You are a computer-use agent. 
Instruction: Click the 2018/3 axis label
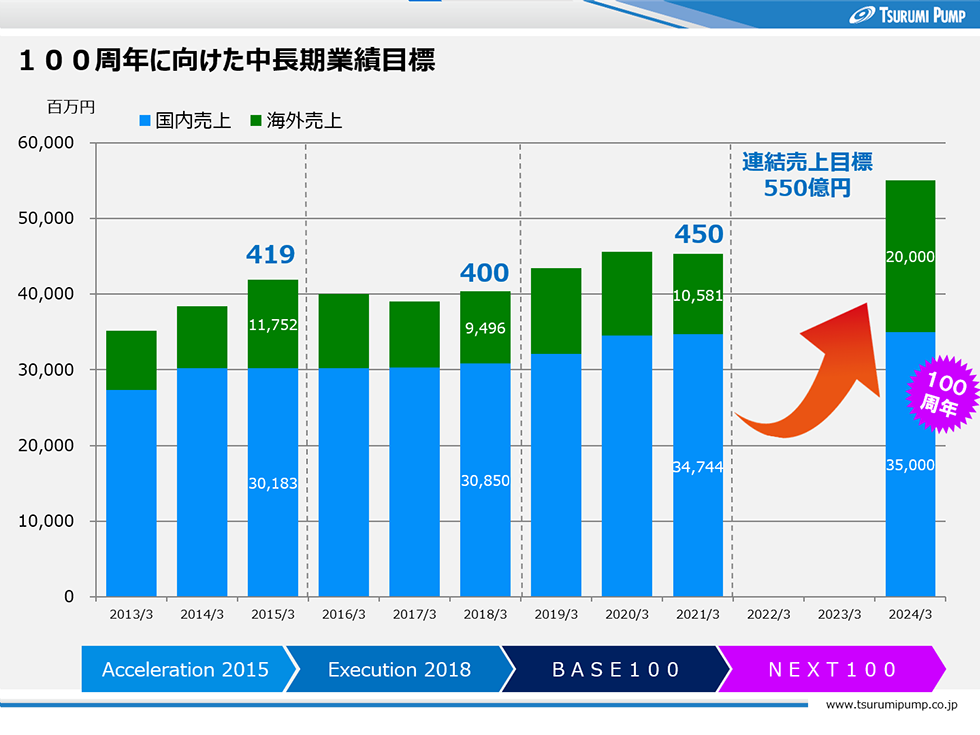pyautogui.click(x=485, y=614)
